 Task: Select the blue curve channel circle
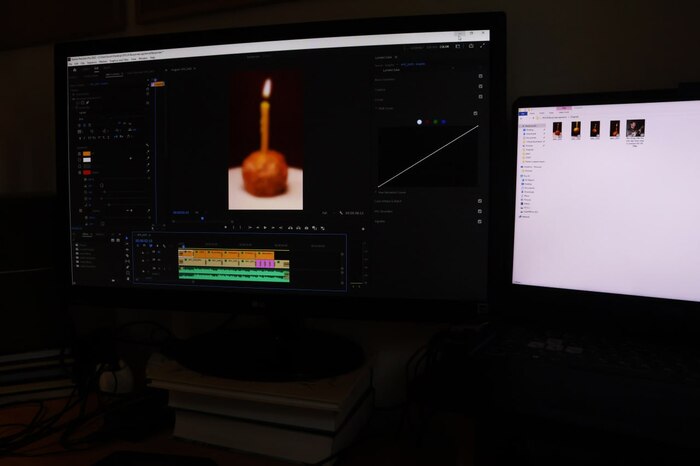click(443, 122)
